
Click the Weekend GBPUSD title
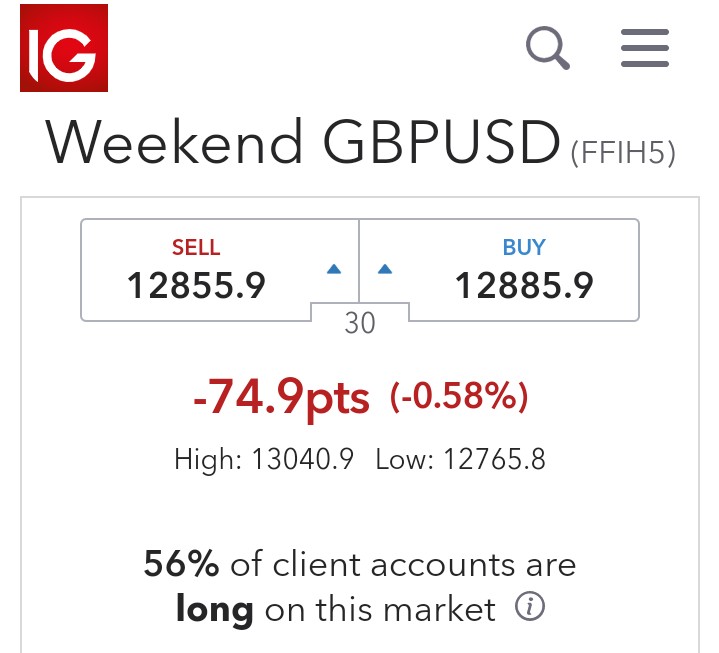(303, 141)
